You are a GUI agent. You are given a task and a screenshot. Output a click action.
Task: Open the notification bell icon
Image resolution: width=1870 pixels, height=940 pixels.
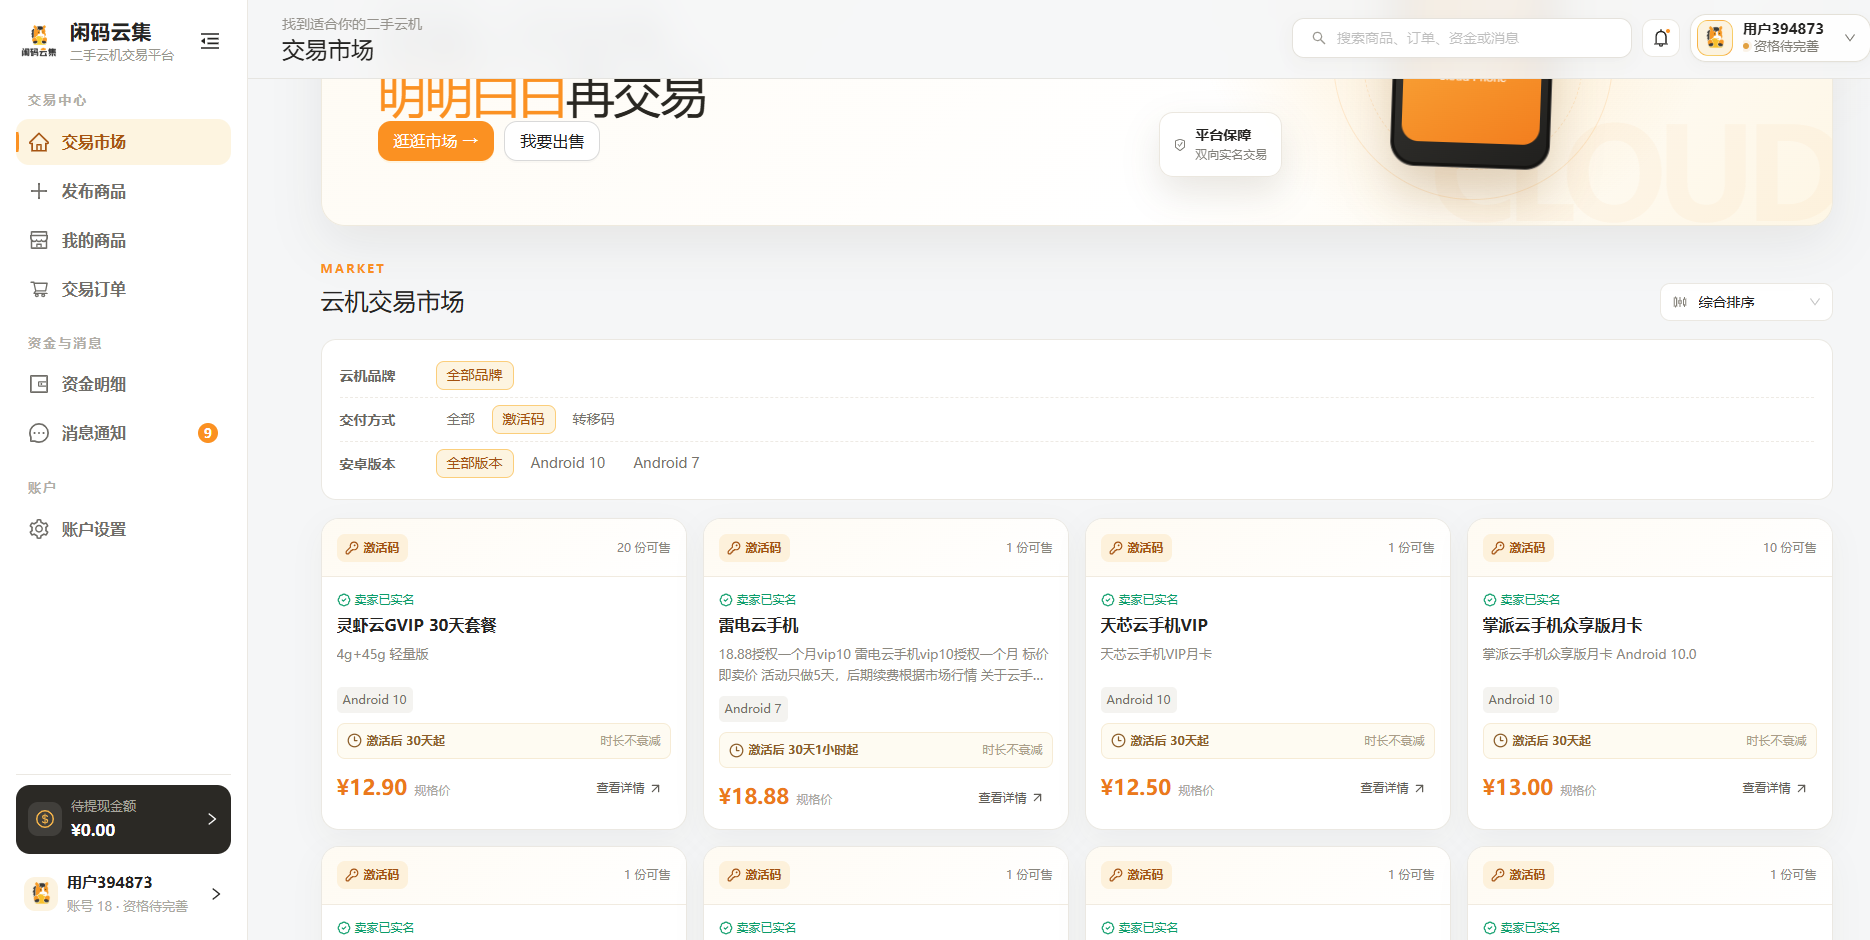[1661, 38]
